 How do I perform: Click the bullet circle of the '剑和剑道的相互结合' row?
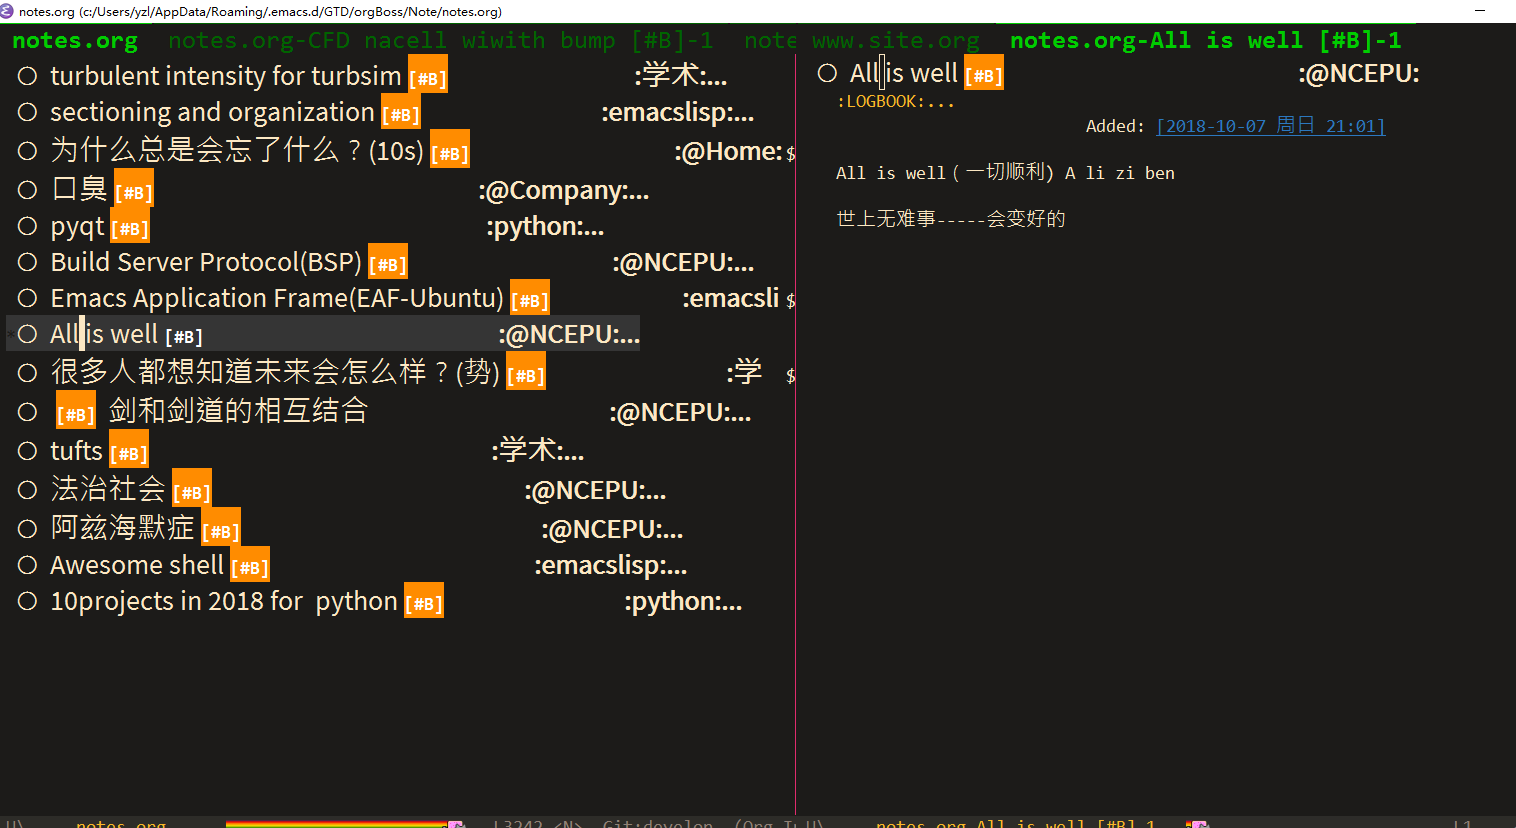tap(28, 412)
